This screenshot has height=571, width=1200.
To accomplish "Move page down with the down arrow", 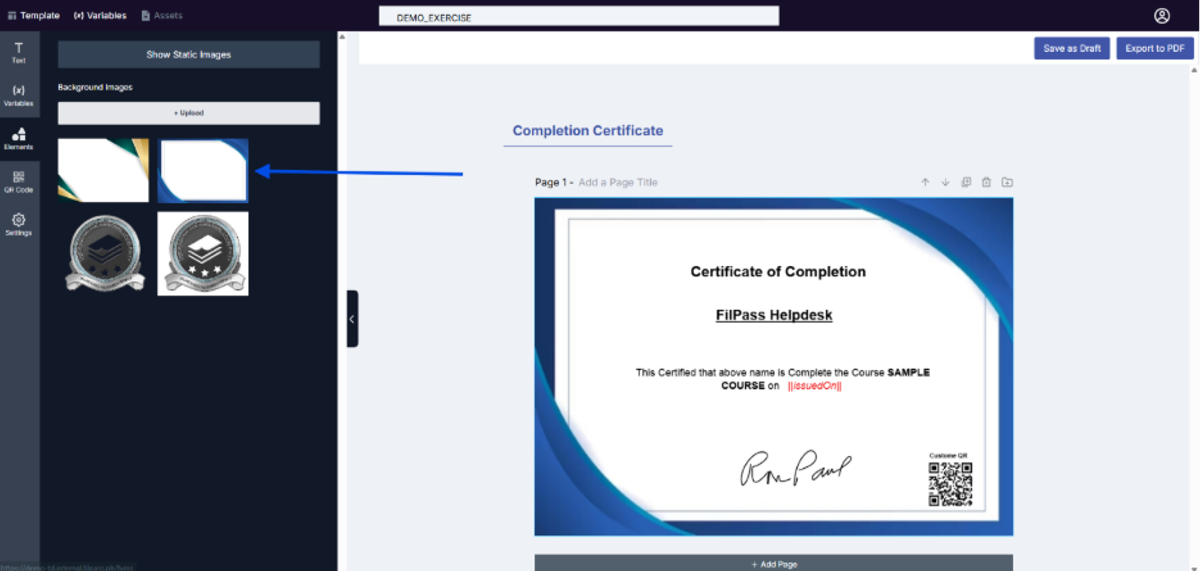I will tap(945, 182).
